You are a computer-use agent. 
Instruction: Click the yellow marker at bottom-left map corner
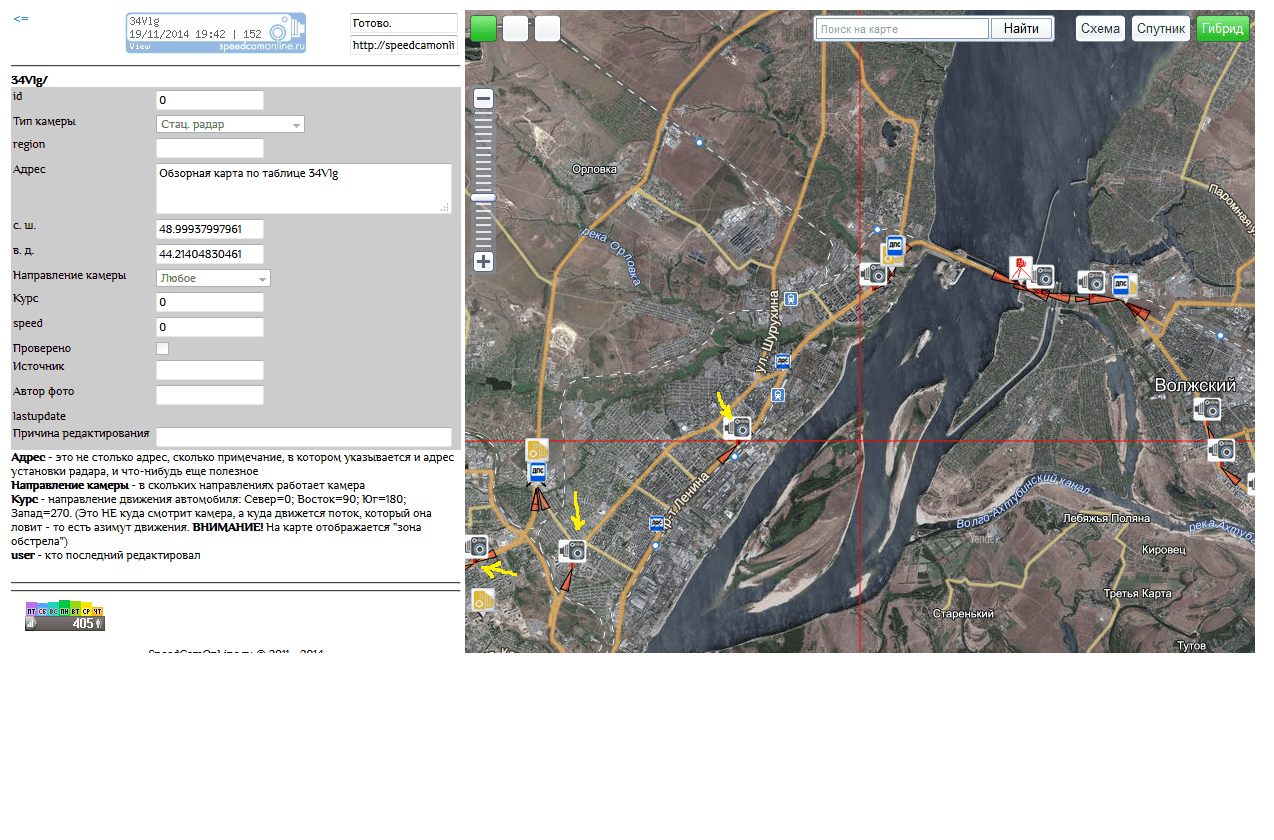(x=482, y=600)
